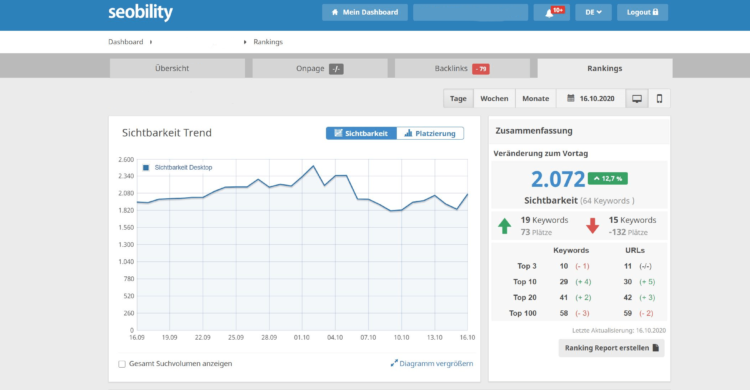
Task: Open the notifications bell
Action: pos(551,12)
